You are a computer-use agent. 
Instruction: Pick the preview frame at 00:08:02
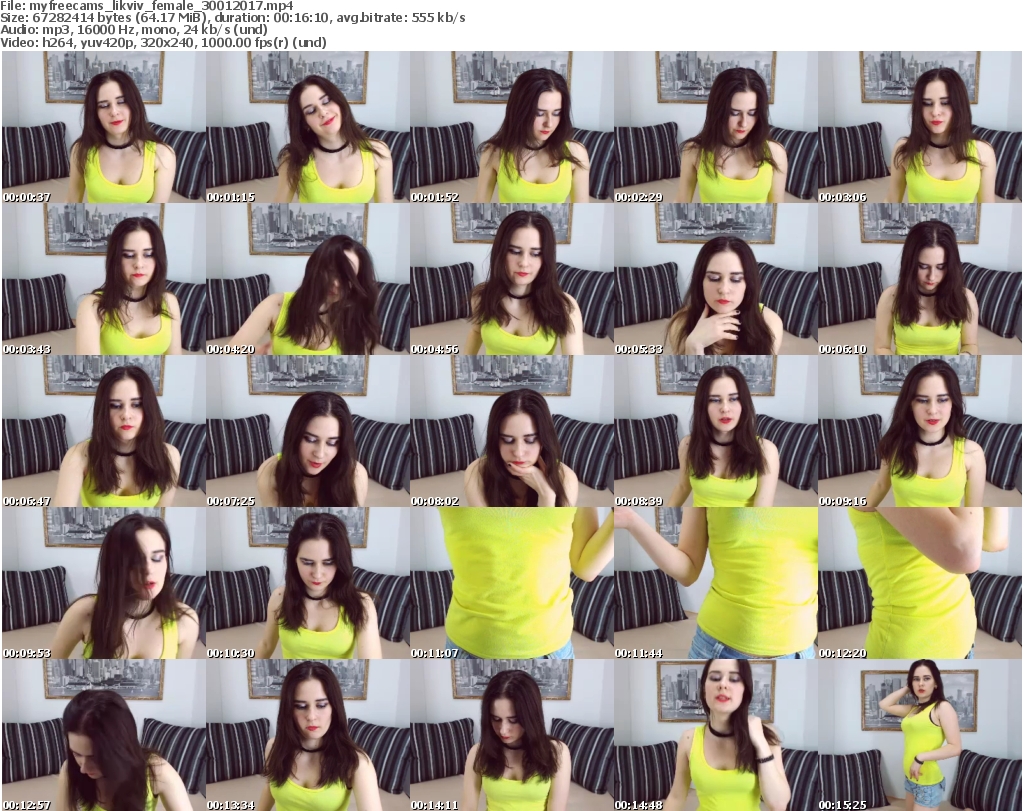coord(511,431)
